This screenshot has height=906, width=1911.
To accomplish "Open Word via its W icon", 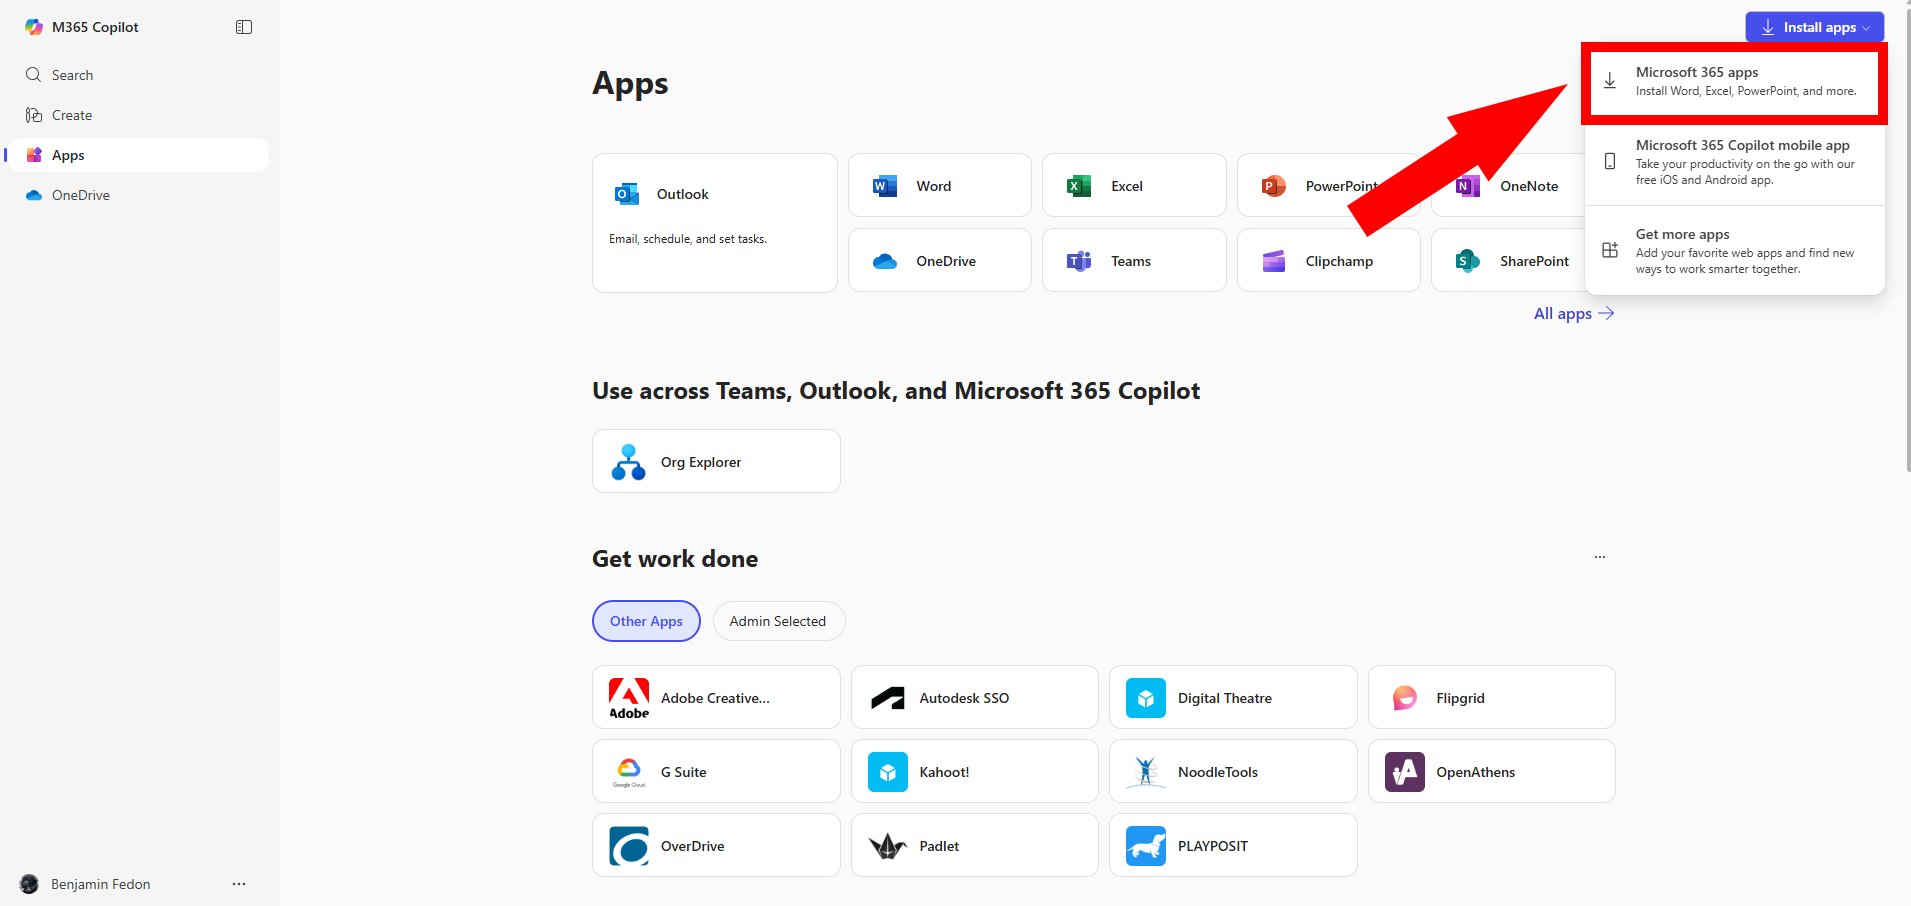I will coord(885,186).
